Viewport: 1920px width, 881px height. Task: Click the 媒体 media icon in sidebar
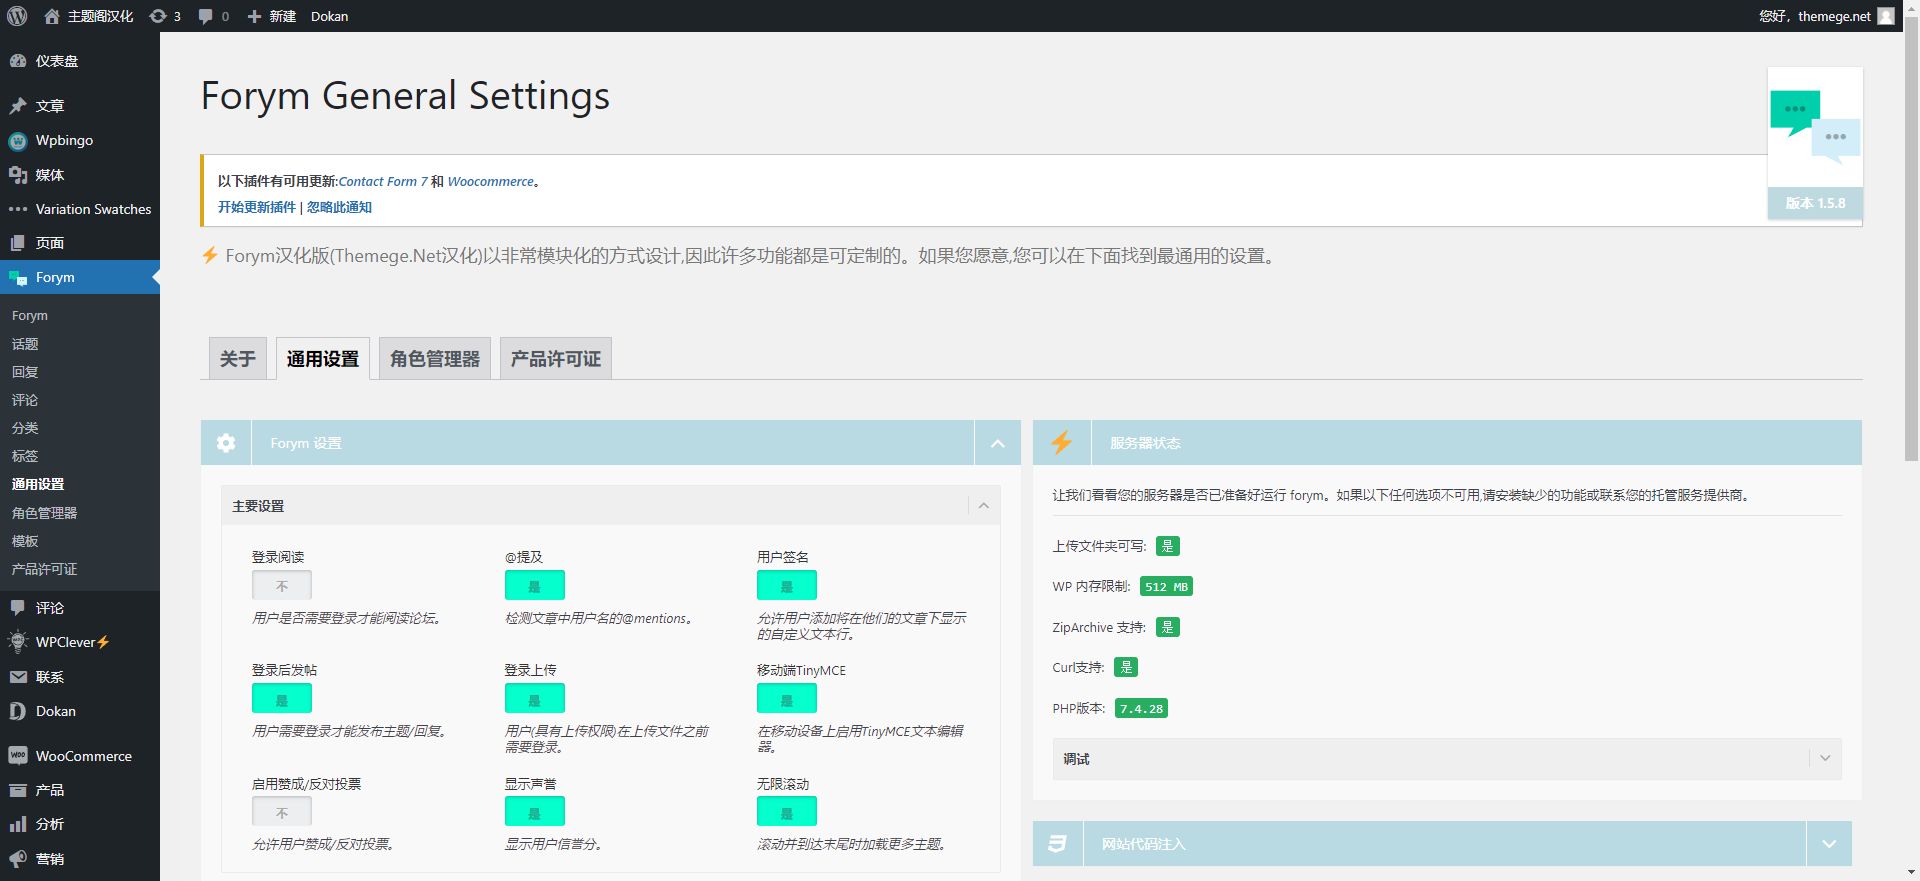(x=18, y=175)
